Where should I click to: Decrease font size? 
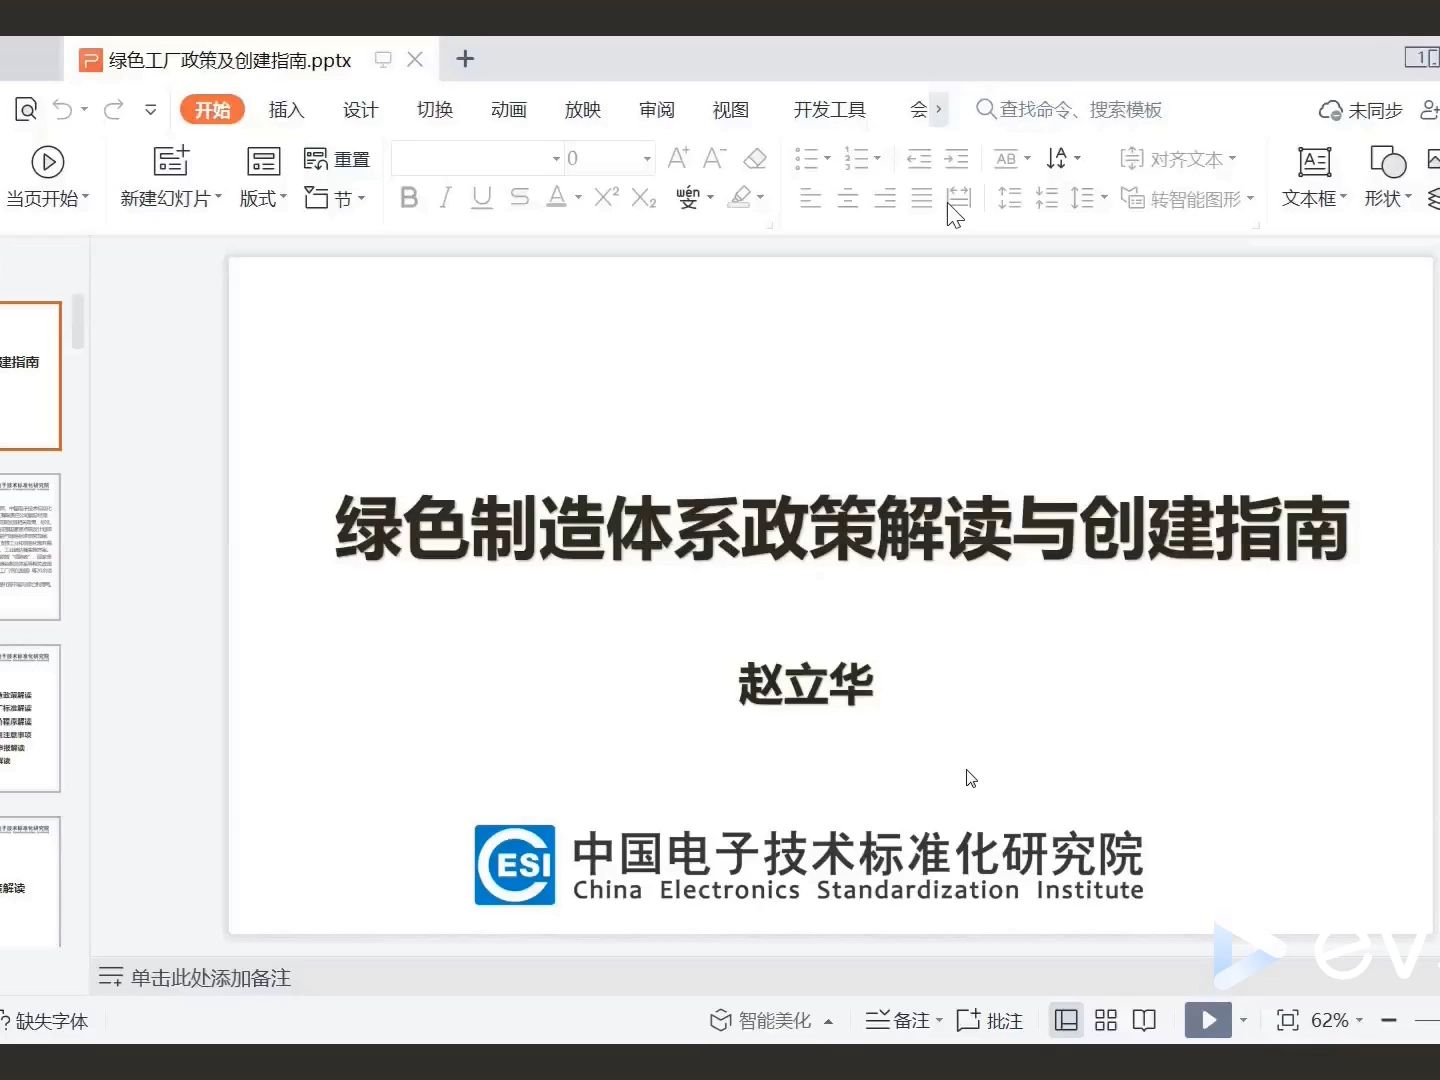click(x=714, y=158)
